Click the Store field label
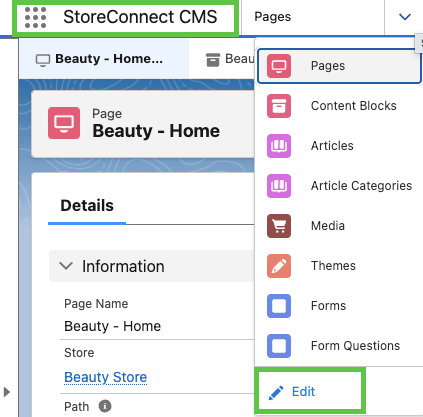423x417 pixels. [79, 353]
